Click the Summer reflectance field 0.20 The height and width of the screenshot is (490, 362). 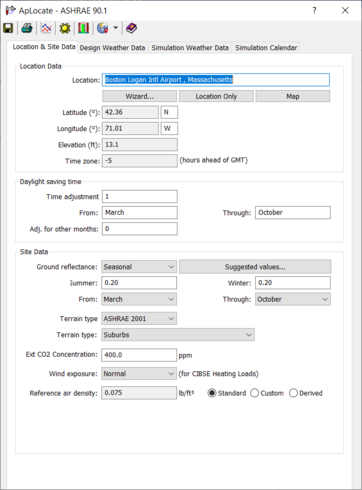point(139,283)
